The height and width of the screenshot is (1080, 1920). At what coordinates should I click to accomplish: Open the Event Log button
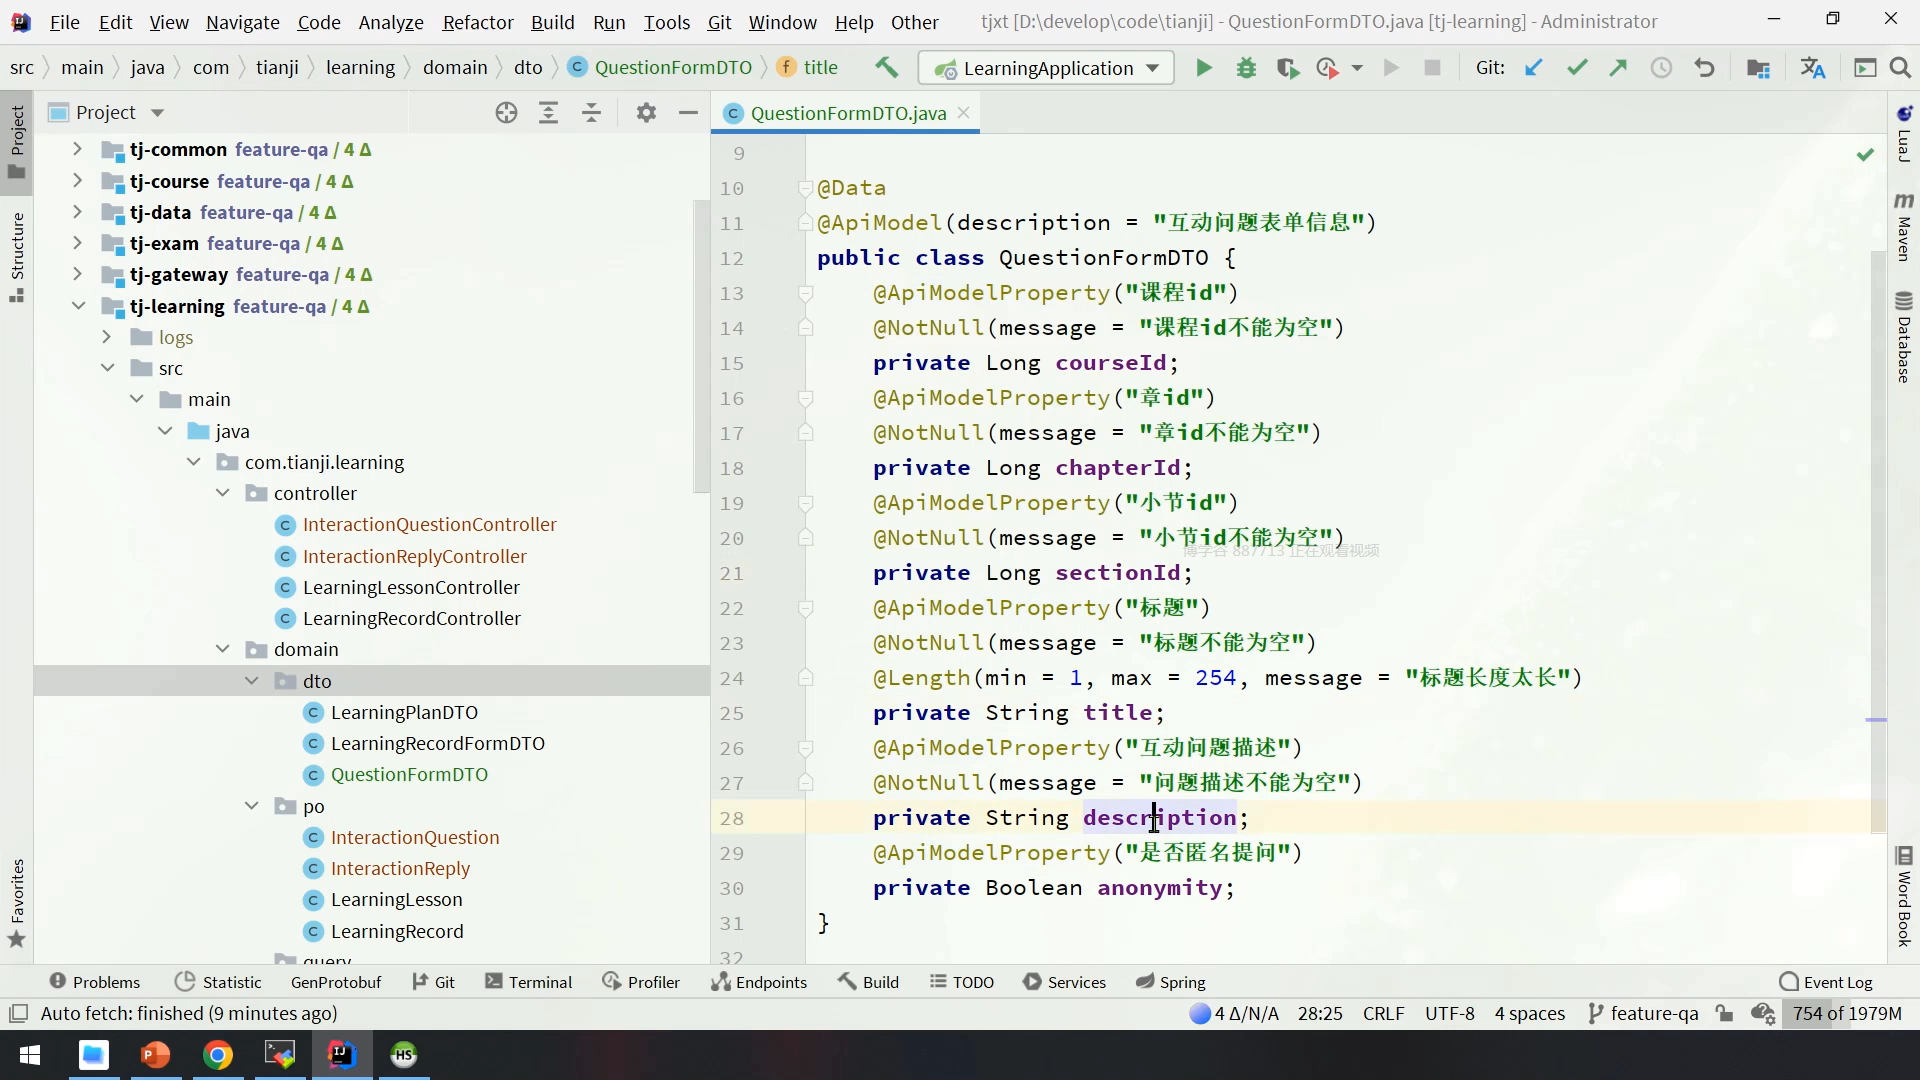pyautogui.click(x=1826, y=982)
